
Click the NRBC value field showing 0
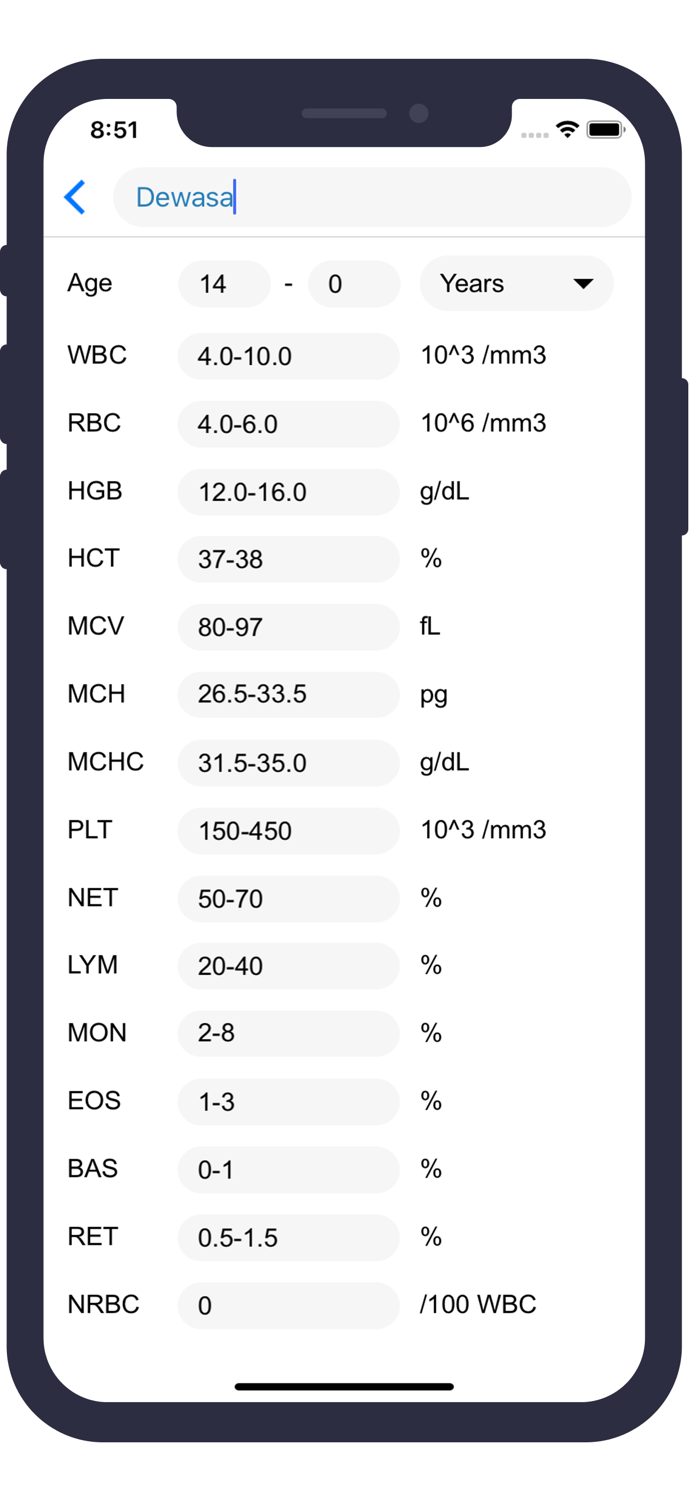tap(288, 1305)
